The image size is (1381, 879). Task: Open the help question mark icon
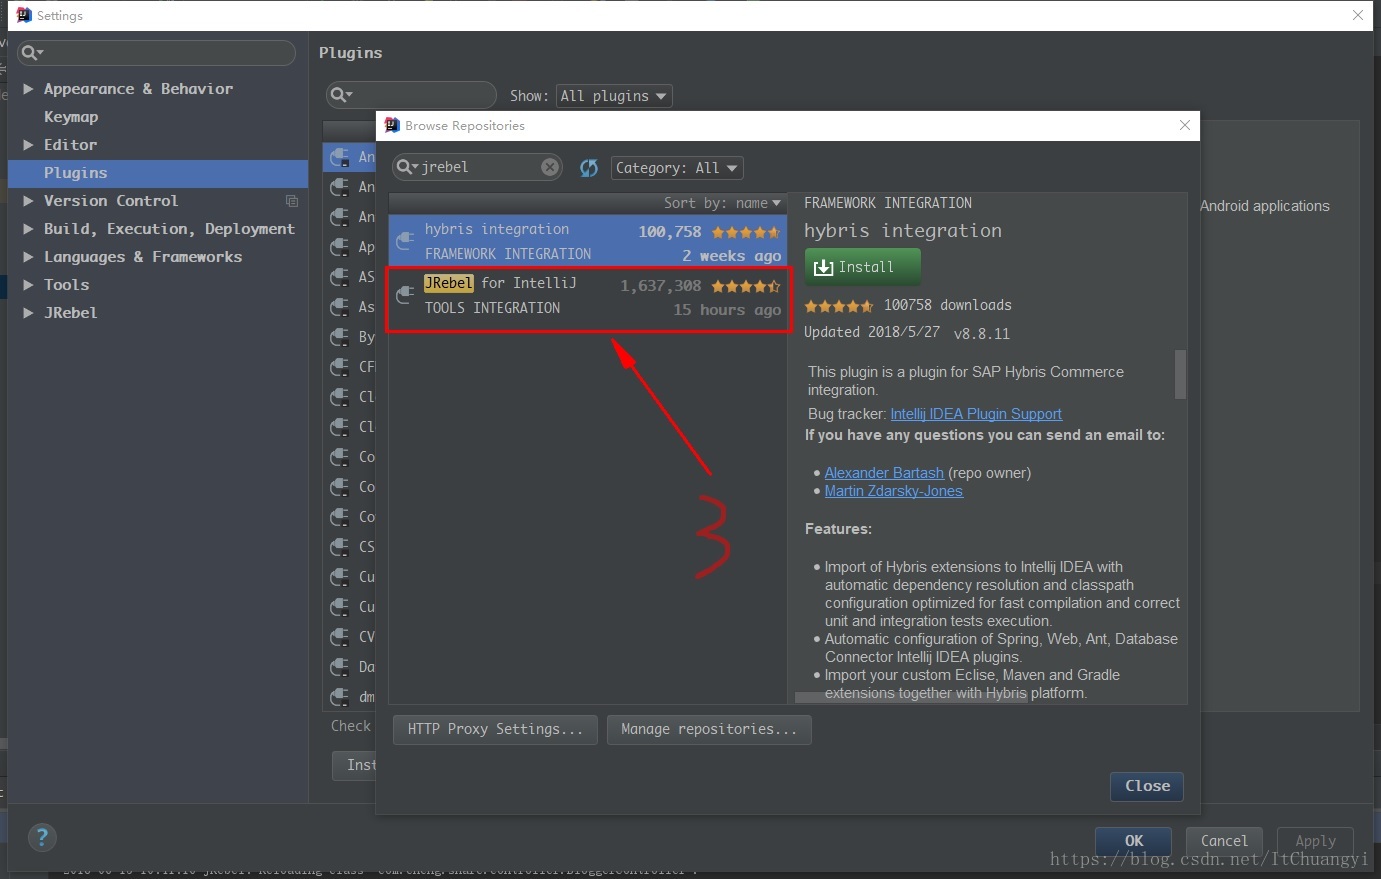point(42,838)
